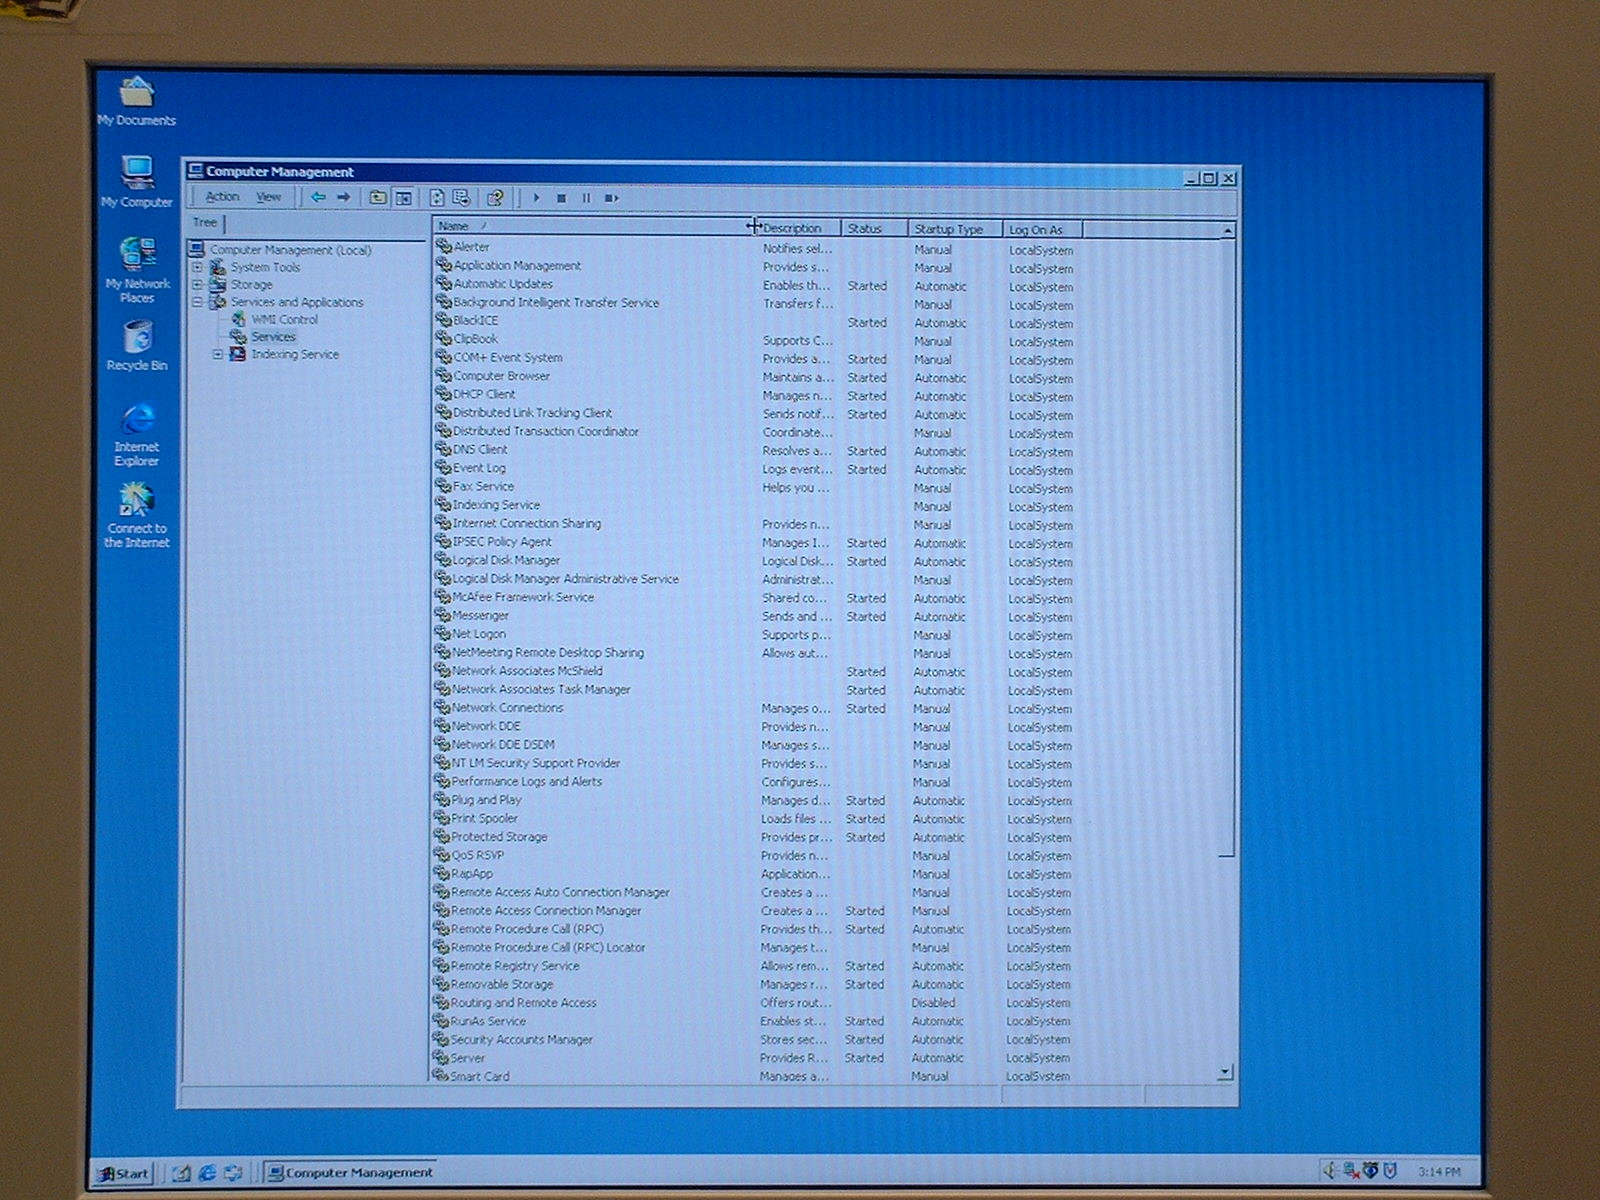The height and width of the screenshot is (1200, 1600).
Task: Open the View menu
Action: pyautogui.click(x=268, y=197)
